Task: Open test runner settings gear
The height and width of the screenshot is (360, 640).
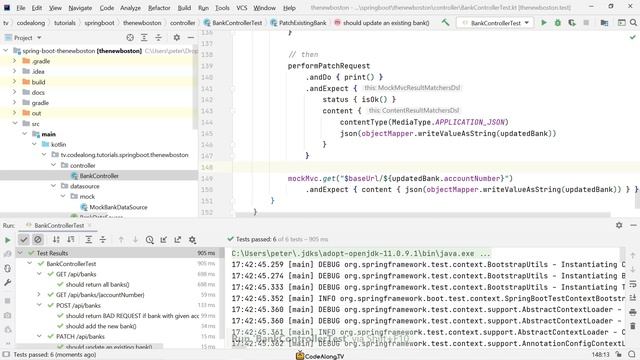Action: 192,240
